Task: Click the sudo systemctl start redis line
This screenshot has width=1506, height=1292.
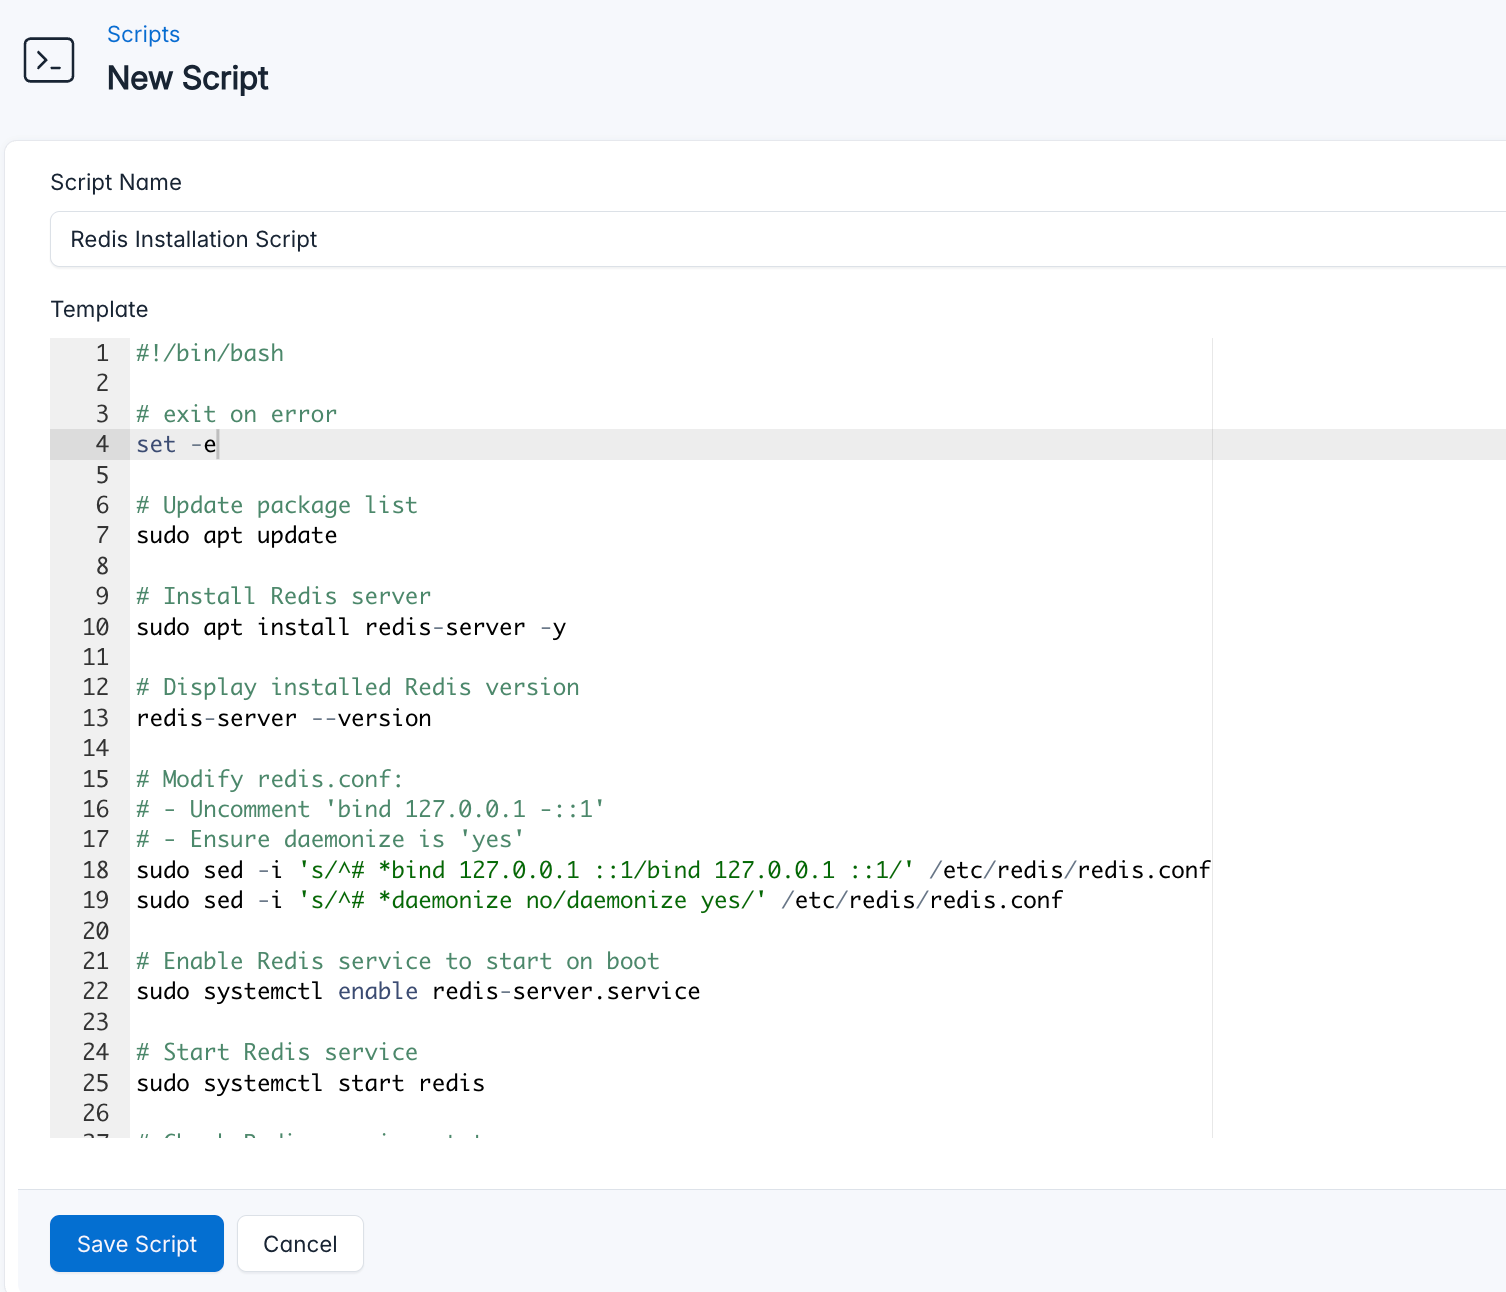Action: coord(310,1082)
